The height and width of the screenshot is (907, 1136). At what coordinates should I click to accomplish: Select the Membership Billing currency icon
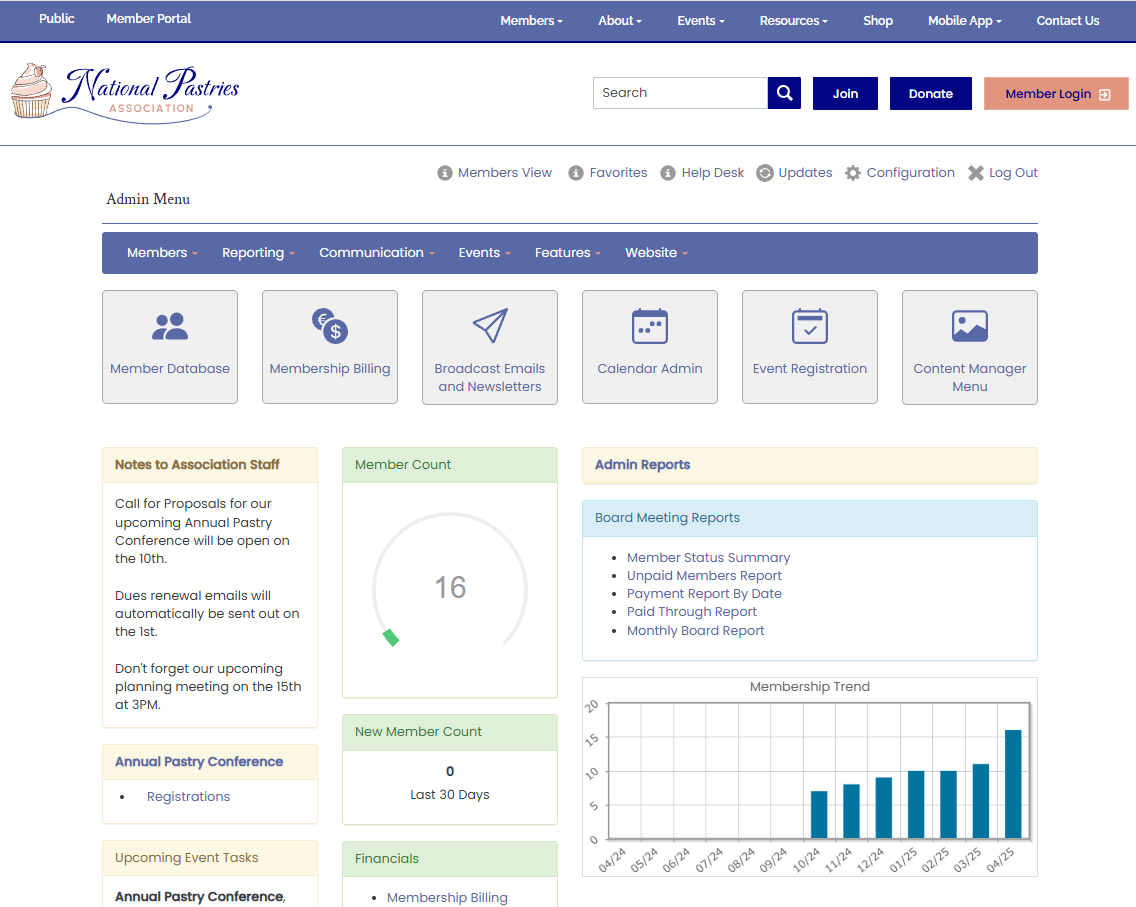coord(330,326)
